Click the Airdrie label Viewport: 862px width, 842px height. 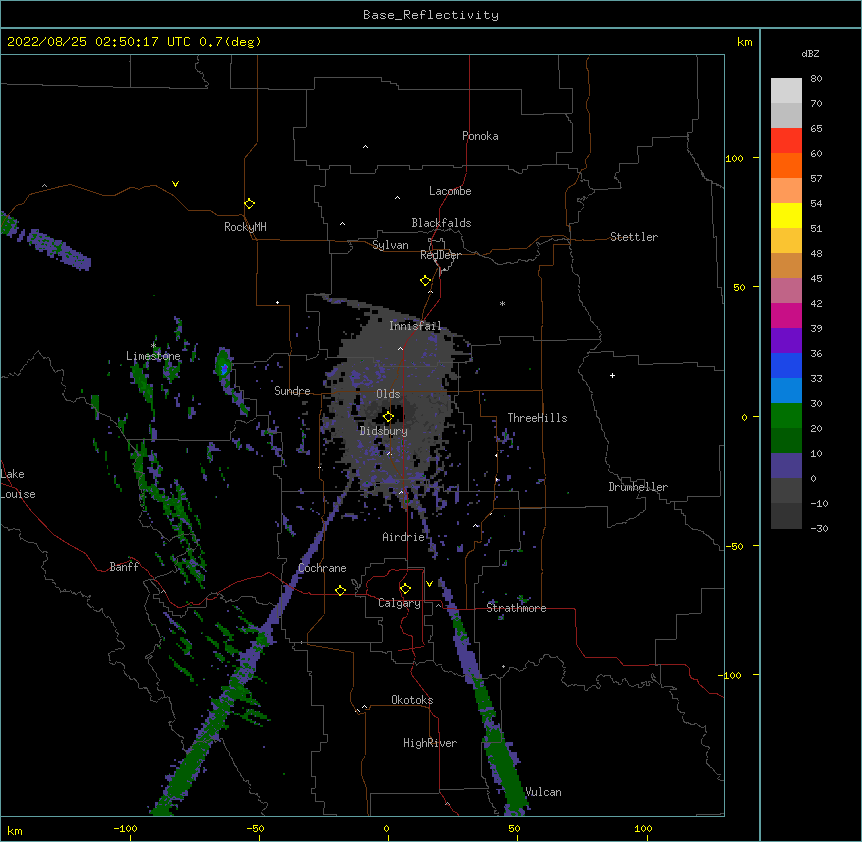[x=404, y=537]
